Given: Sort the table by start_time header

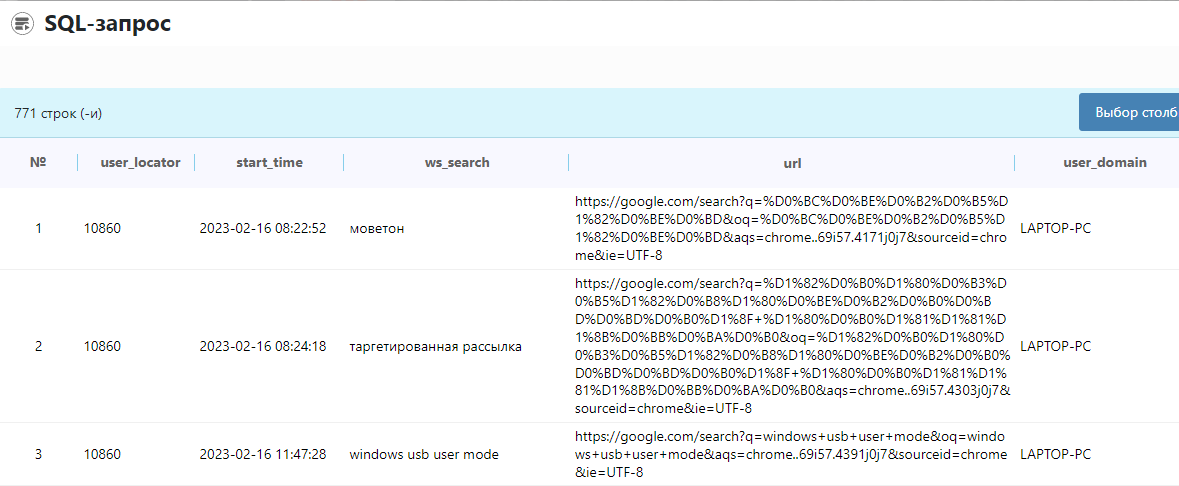Looking at the screenshot, I should coord(269,162).
